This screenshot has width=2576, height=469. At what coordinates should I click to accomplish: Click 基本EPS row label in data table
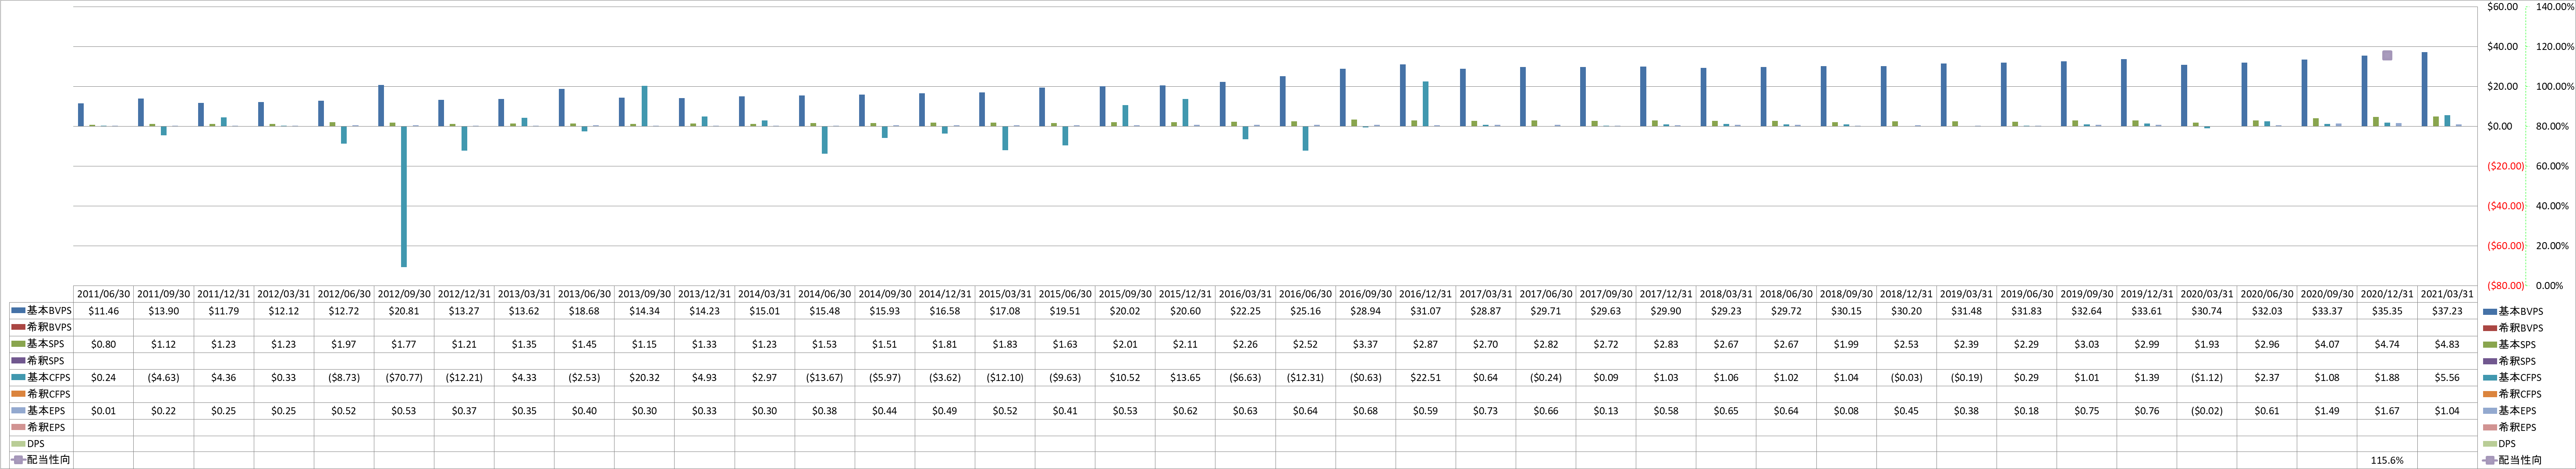coord(46,411)
